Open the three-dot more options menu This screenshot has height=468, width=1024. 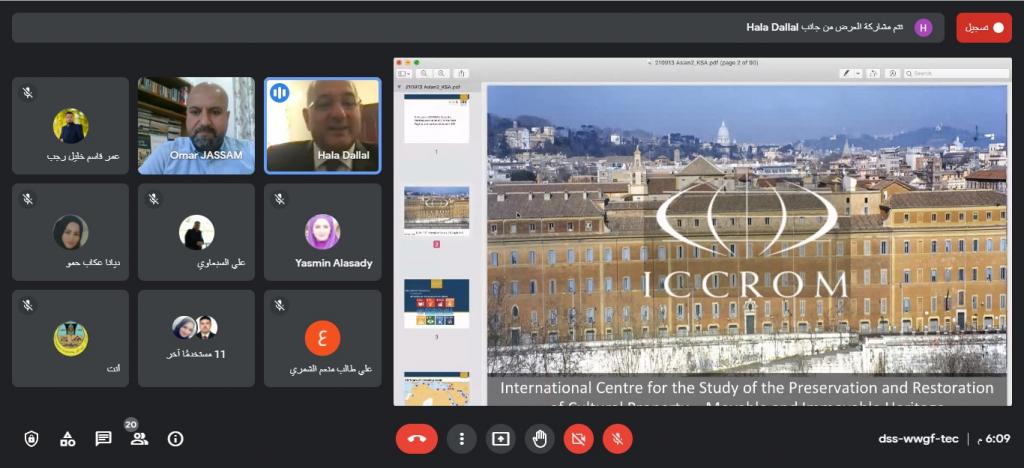coord(461,438)
